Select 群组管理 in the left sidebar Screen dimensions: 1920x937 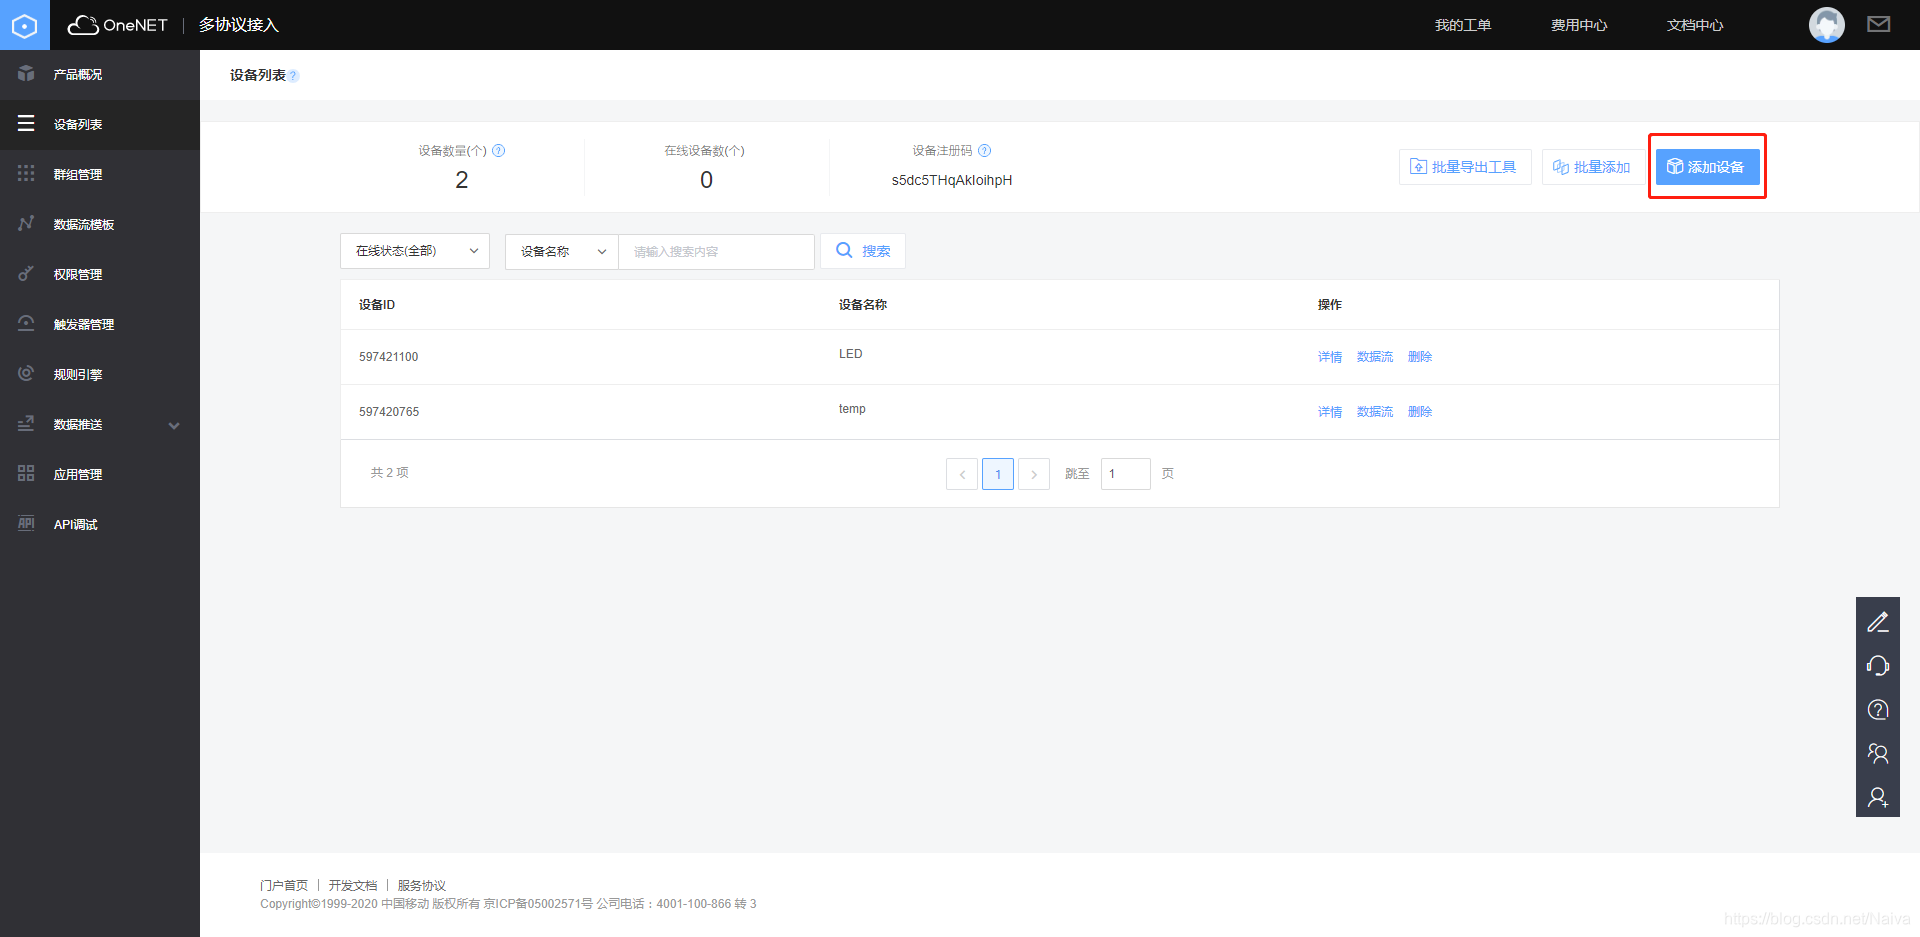point(77,174)
